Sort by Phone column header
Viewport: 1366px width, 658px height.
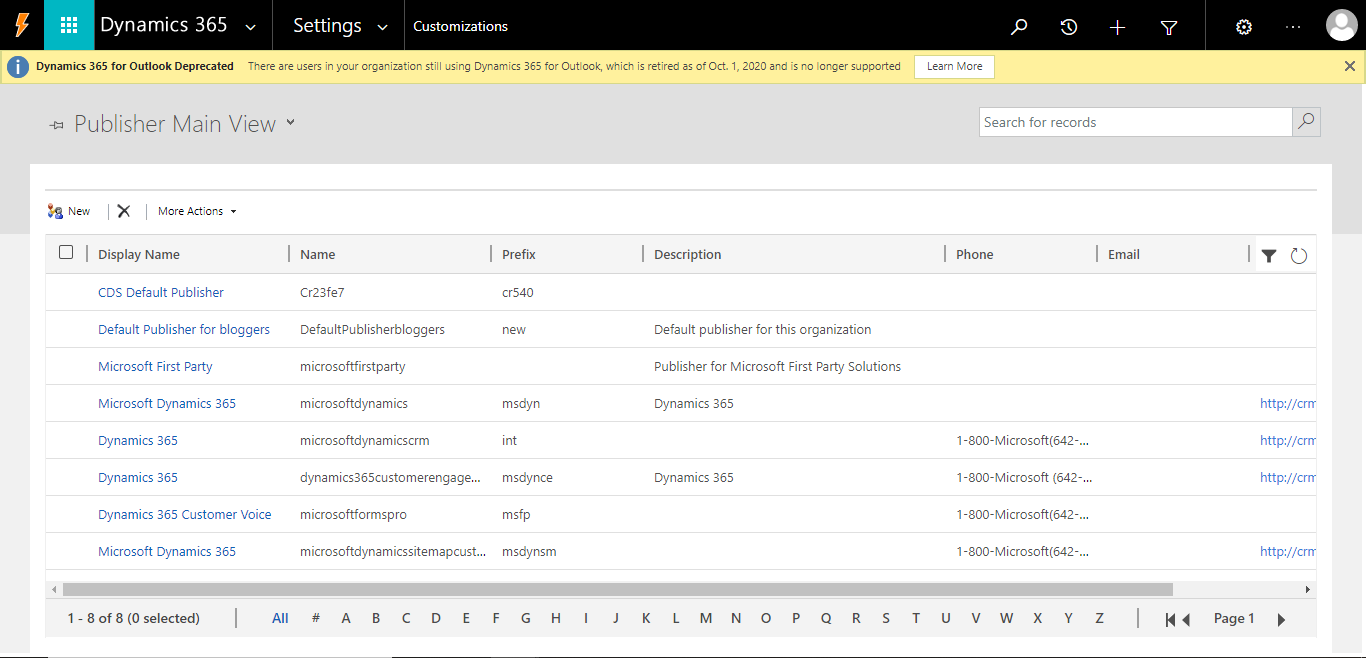[x=975, y=254]
